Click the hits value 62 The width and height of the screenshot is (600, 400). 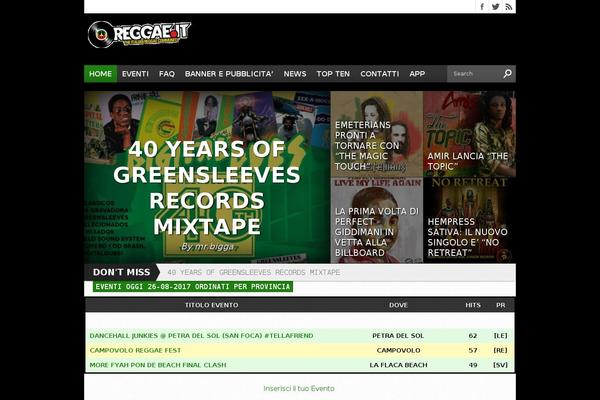(x=473, y=336)
